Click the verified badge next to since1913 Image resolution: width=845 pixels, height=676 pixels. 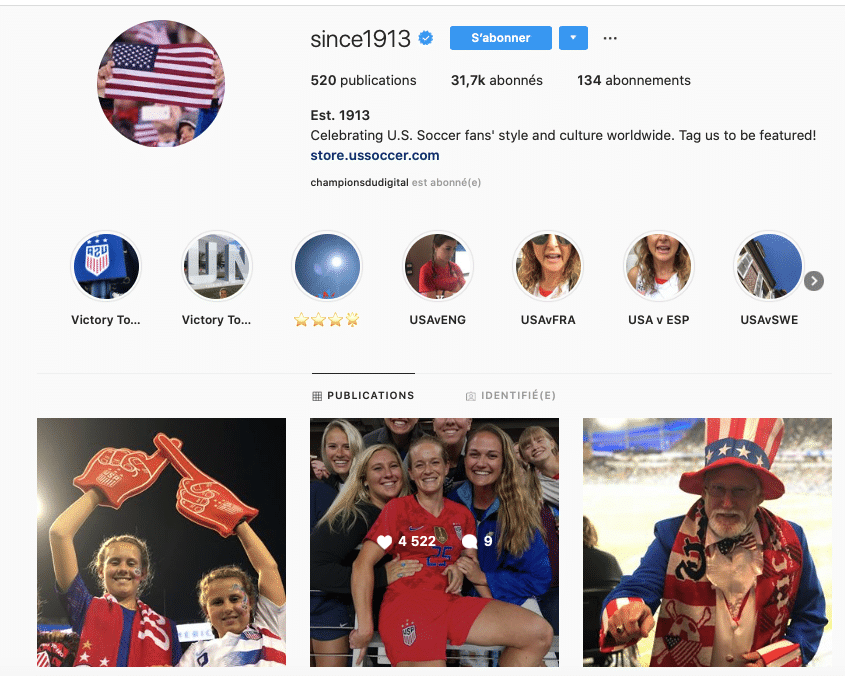[x=426, y=38]
